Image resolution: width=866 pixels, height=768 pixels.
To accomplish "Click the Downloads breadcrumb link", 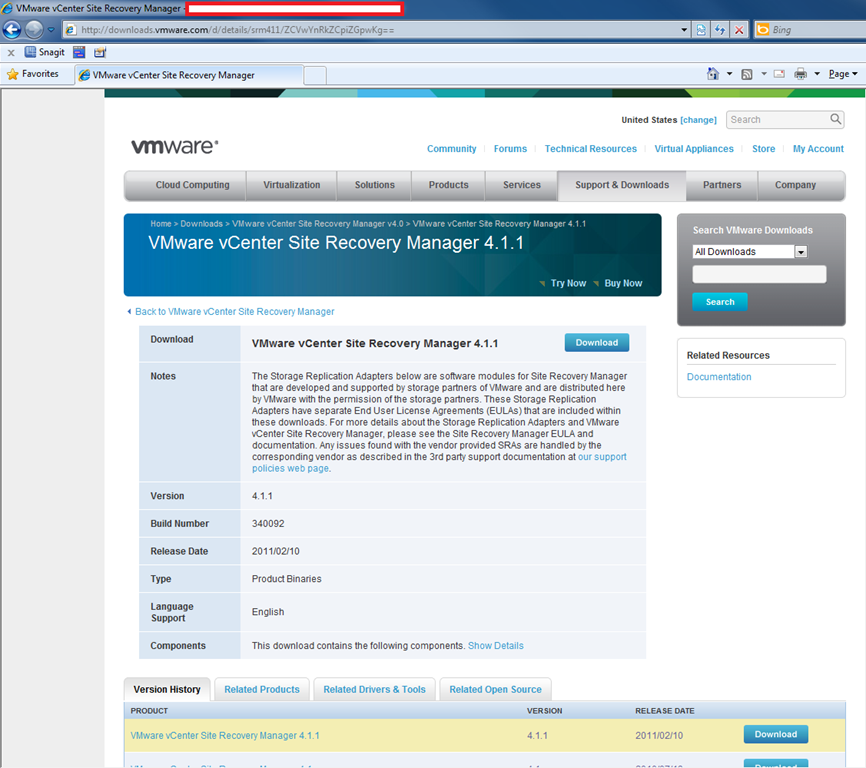I will pos(202,224).
